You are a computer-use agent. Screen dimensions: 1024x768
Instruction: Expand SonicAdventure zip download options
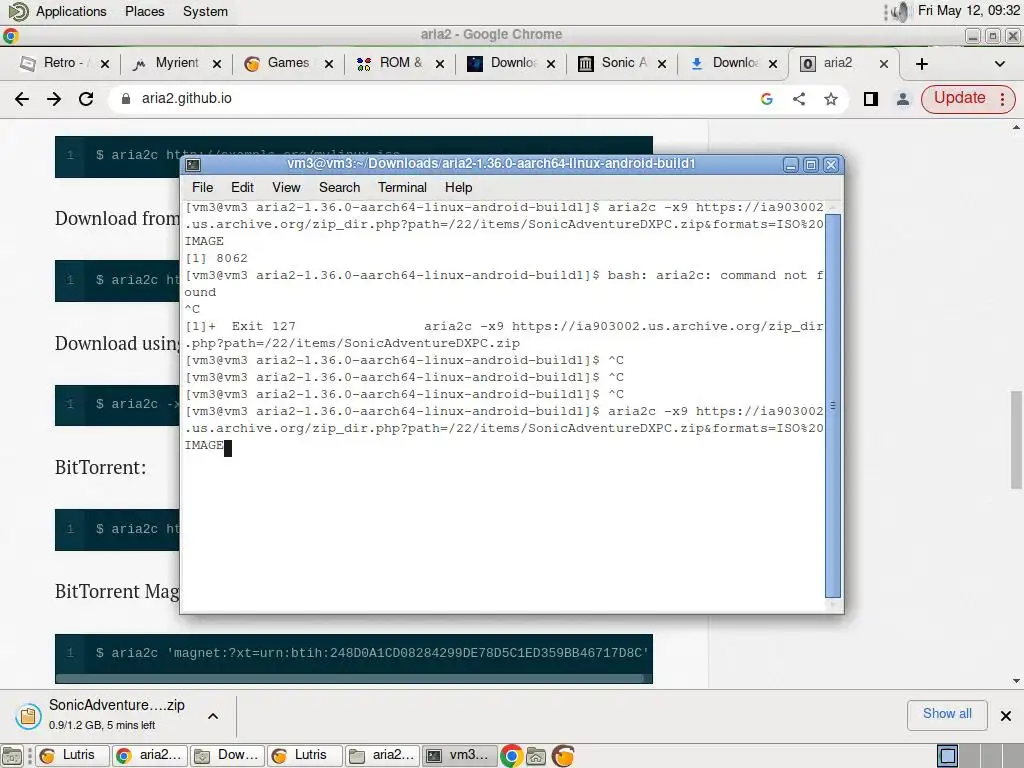[x=213, y=716]
